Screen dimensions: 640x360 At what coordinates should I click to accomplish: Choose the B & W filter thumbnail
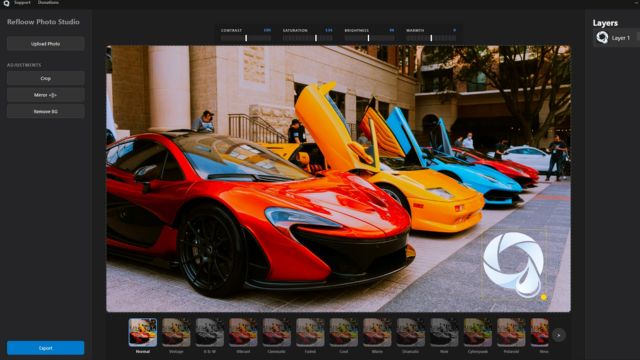(x=209, y=332)
